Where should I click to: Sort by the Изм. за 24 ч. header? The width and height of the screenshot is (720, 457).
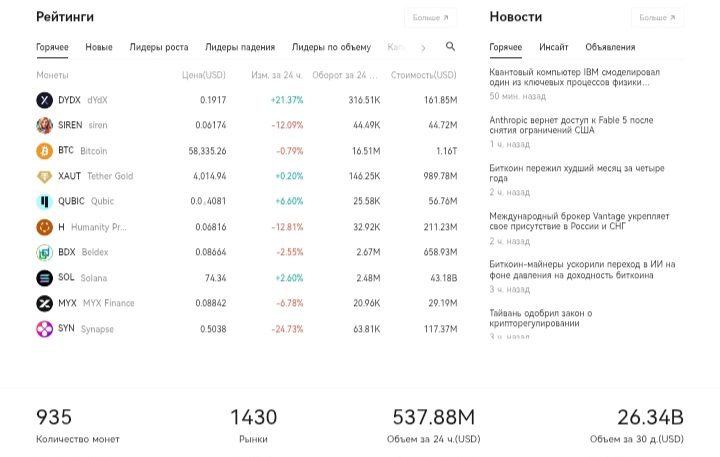(277, 75)
